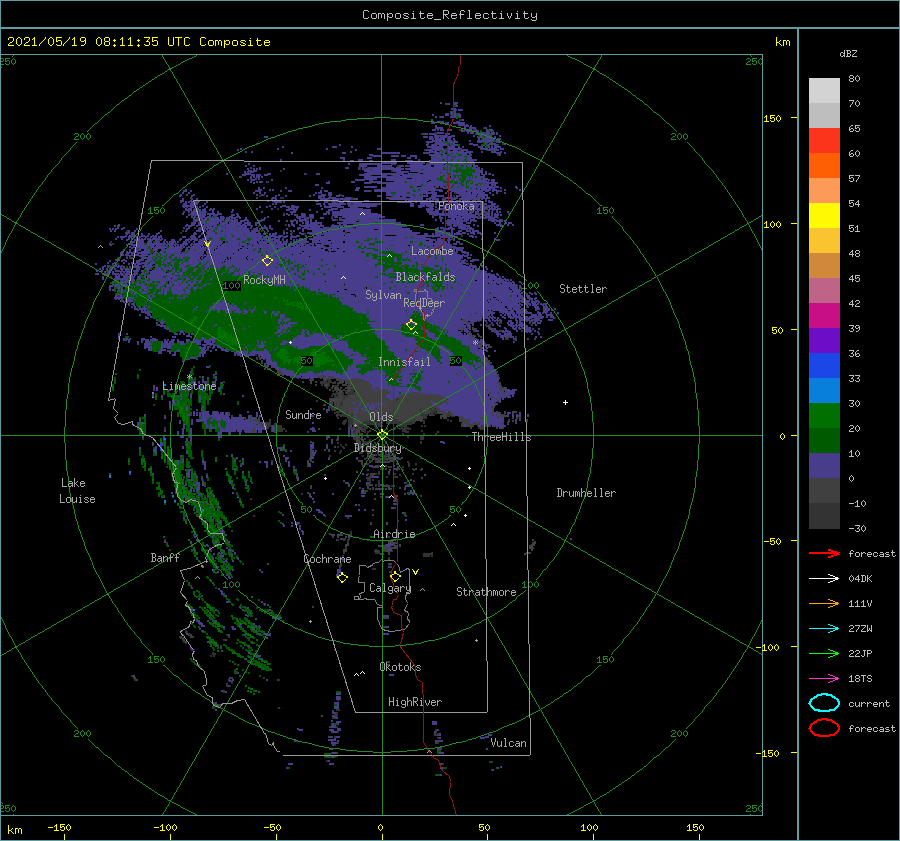Click the Lacombe town label
The width and height of the screenshot is (900, 841).
tap(432, 251)
